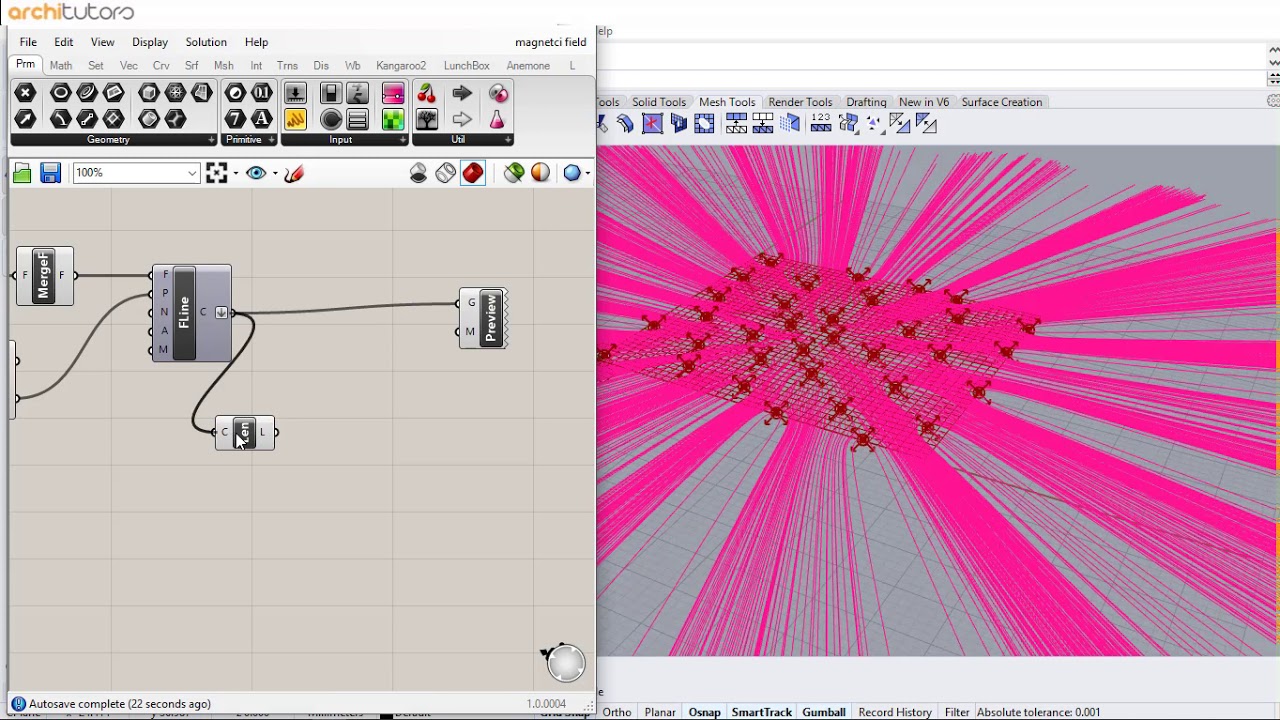This screenshot has width=1280, height=720.
Task: Toggle Filter in the Rhino status bar
Action: click(x=957, y=712)
